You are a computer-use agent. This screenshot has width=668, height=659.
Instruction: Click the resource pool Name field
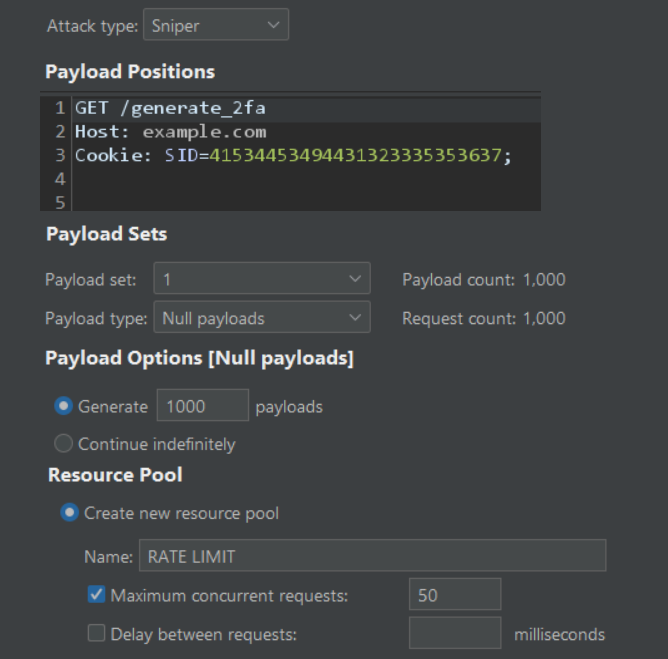point(373,555)
